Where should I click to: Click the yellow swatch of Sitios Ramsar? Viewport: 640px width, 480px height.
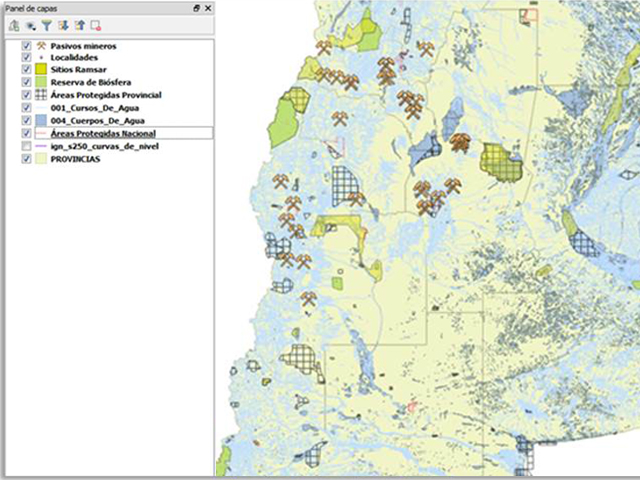[41, 69]
